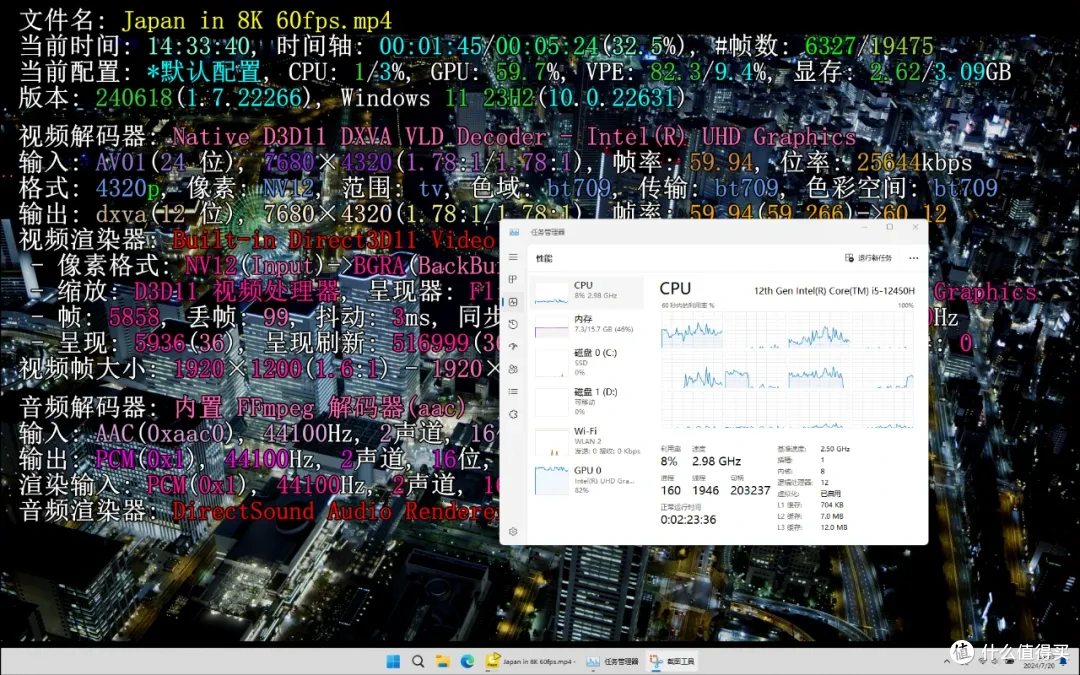Open App history page in Task Manager sidebar

point(513,324)
